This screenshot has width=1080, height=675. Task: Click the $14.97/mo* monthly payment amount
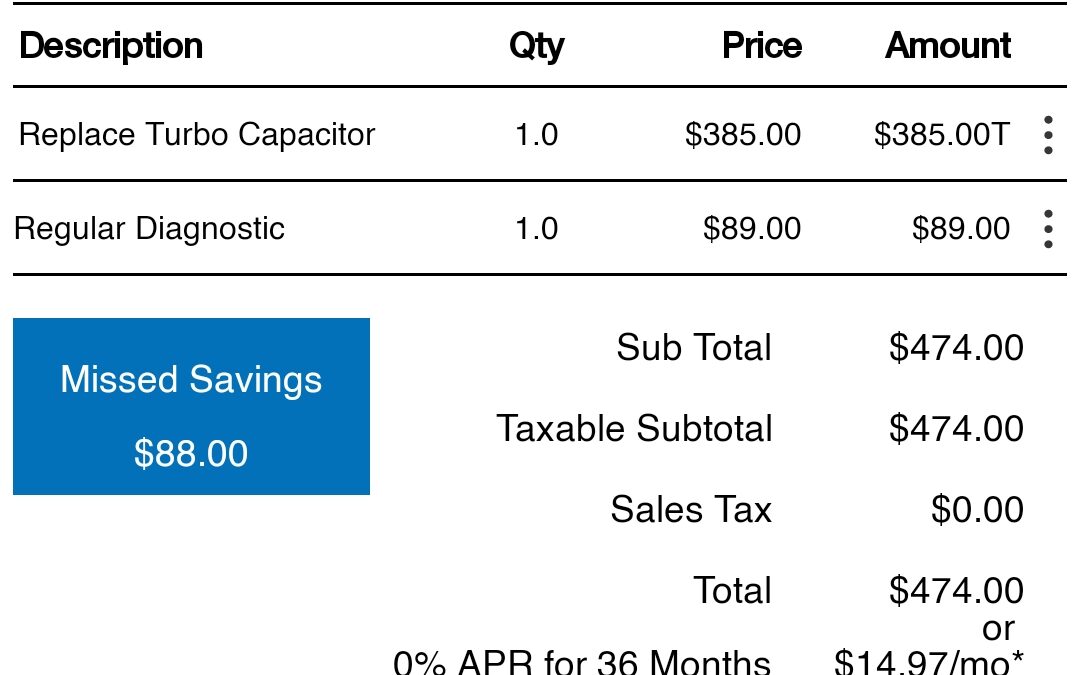click(928, 662)
